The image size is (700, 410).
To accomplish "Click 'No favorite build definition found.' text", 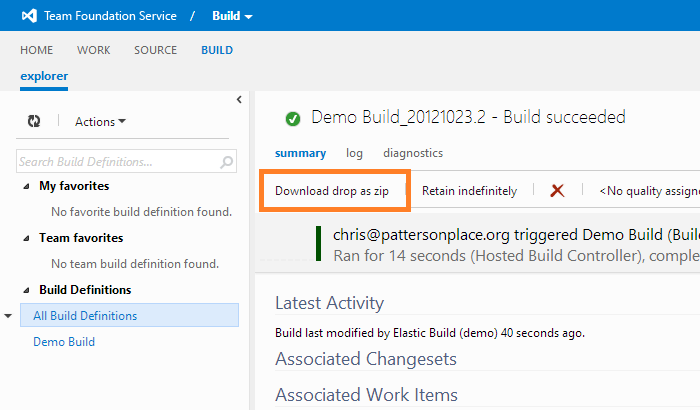I will click(x=142, y=212).
